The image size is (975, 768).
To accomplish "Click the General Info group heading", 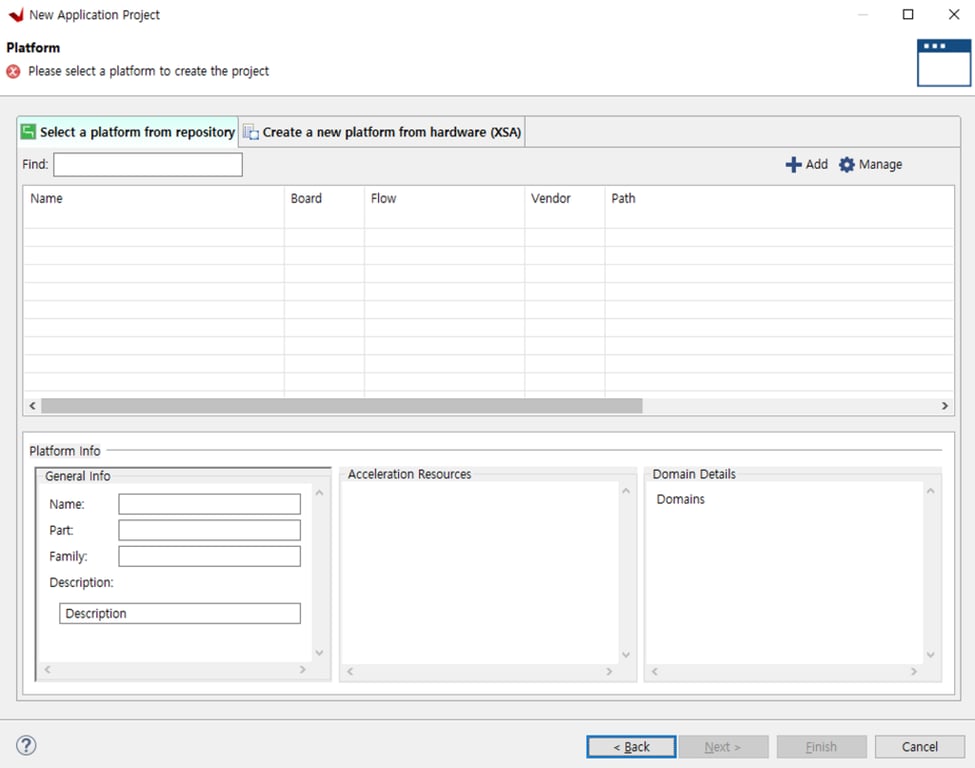I will 78,476.
